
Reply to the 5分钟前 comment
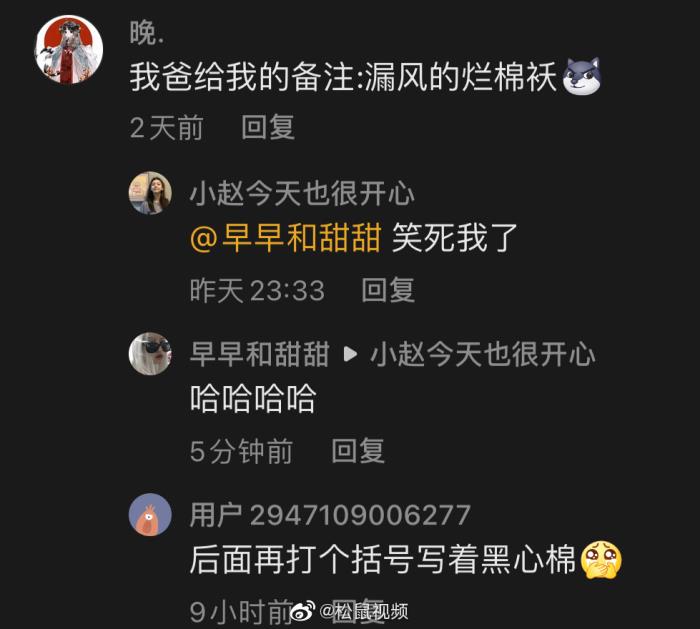click(x=358, y=450)
